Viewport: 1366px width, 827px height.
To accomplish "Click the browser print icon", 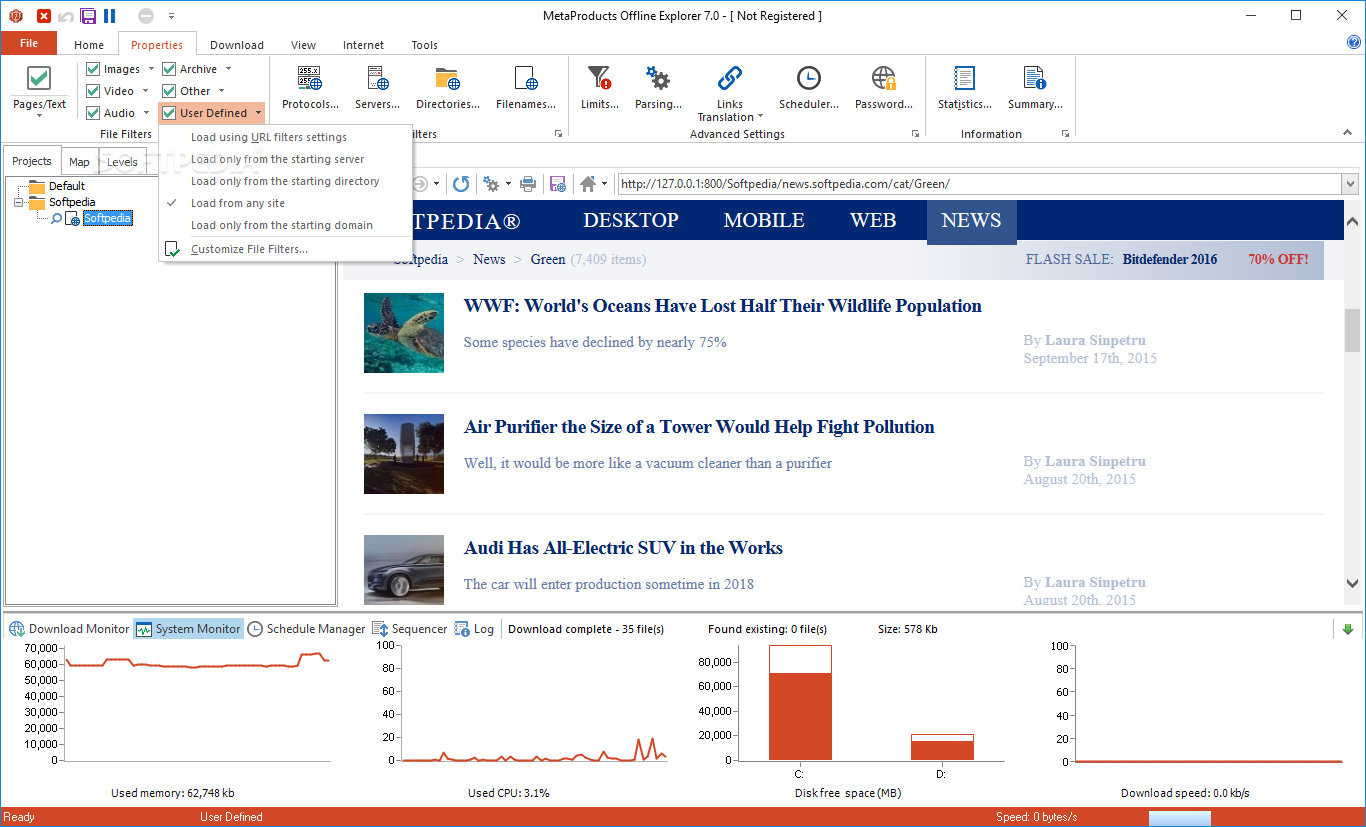I will [528, 184].
